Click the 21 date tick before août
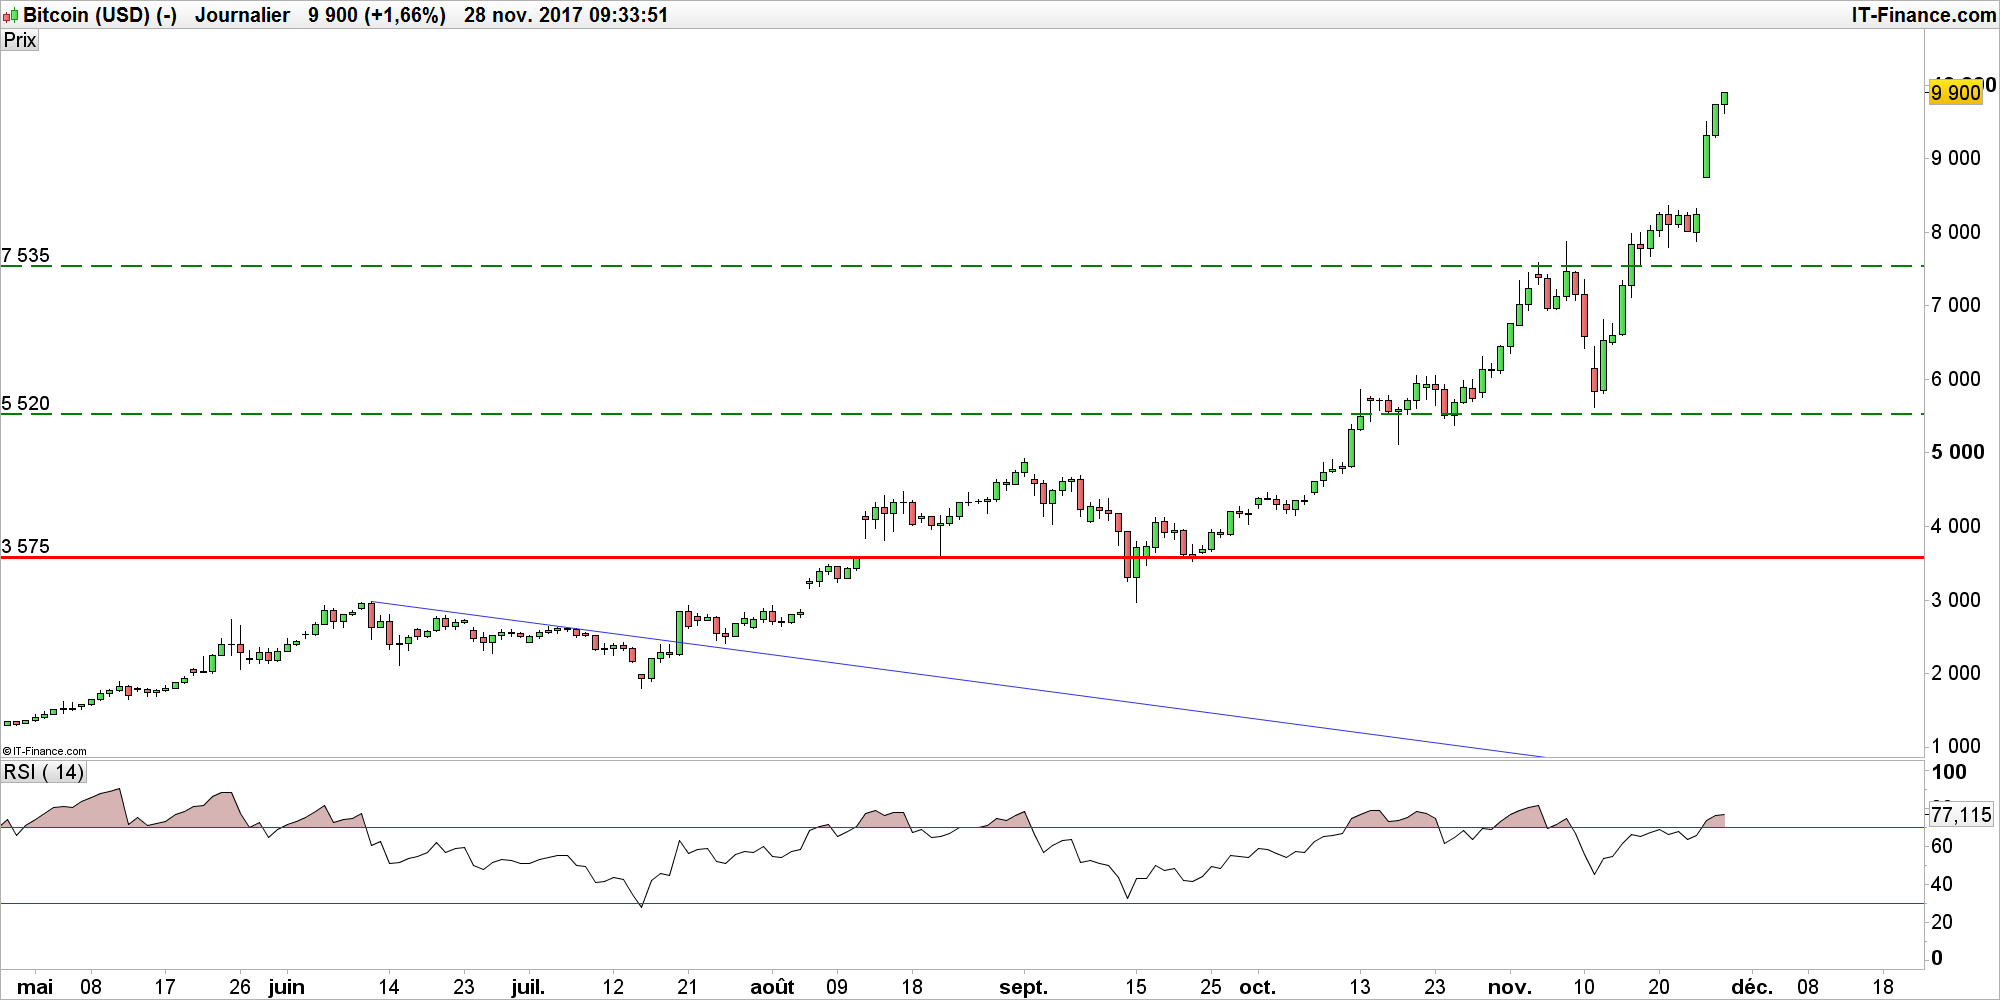Screen dimensions: 2000x1000 click(688, 987)
